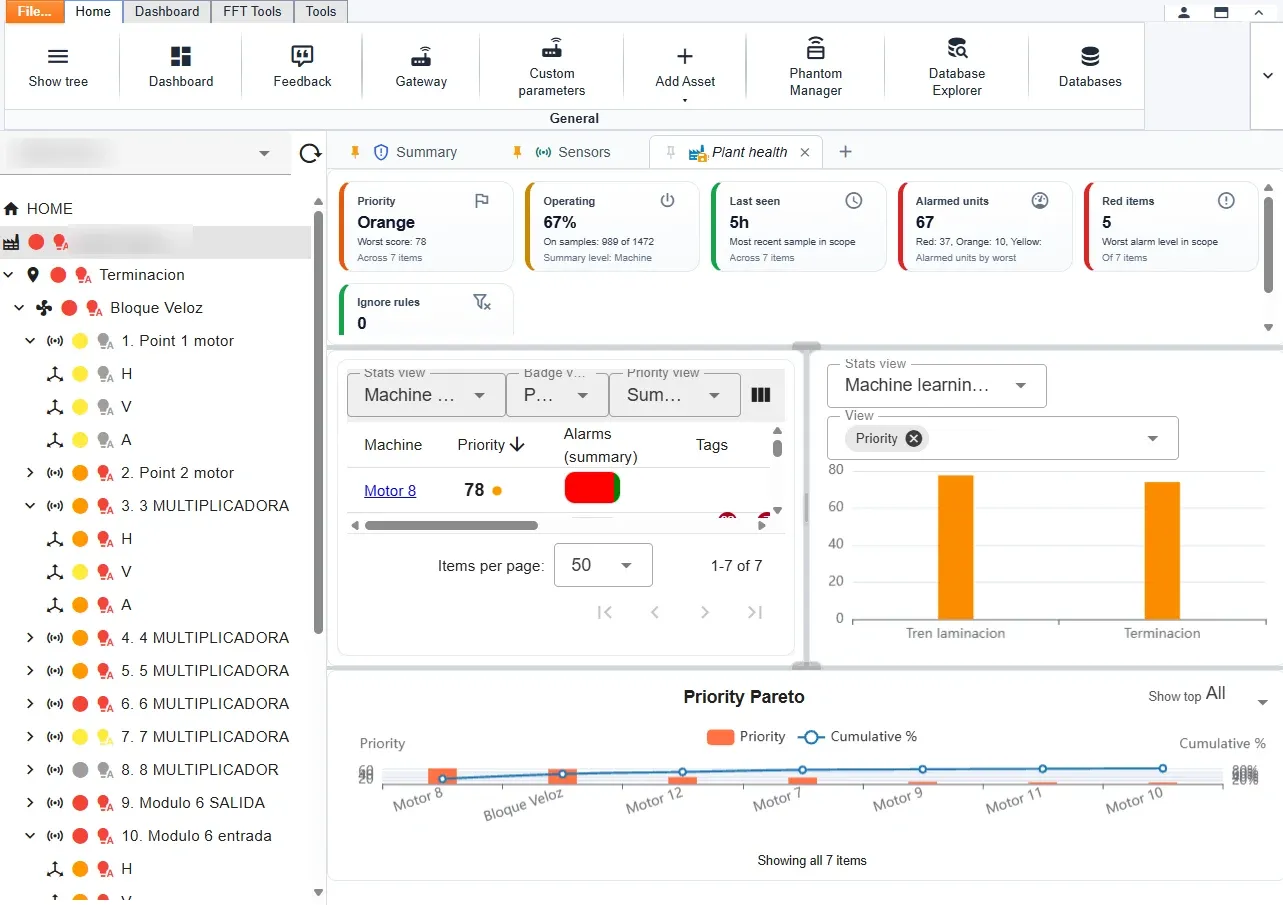Open the Machine learning Stats view dropdown
Screen dimensions: 1283x905
click(937, 385)
